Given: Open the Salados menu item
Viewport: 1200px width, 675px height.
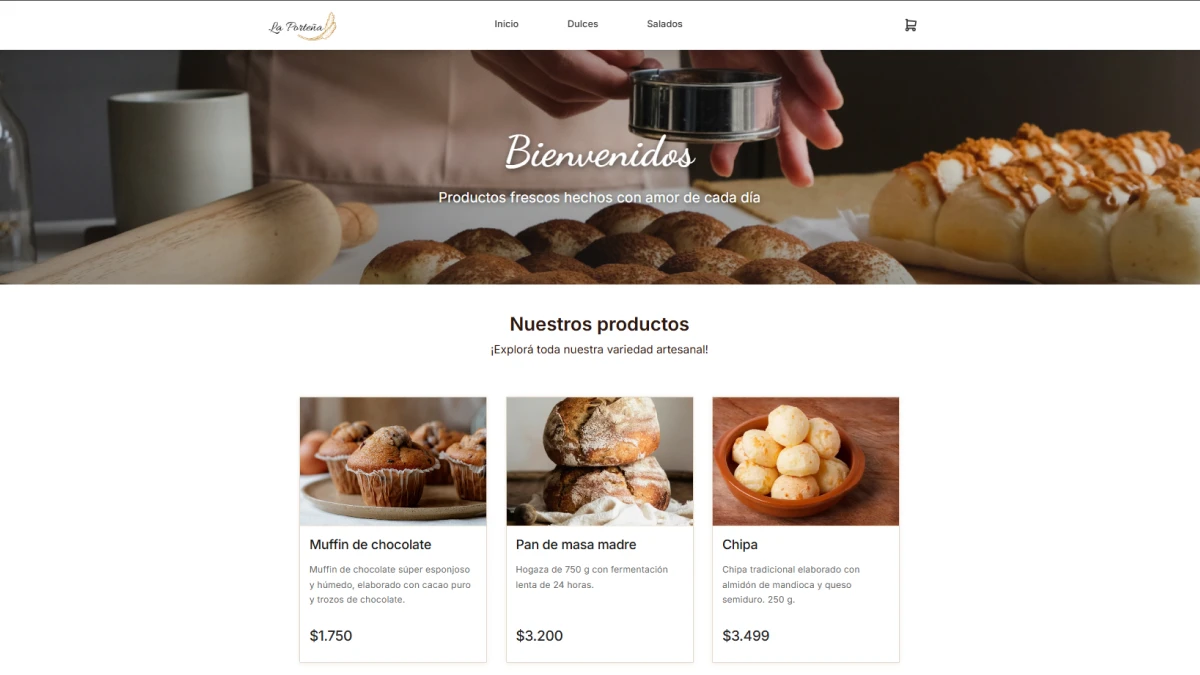Looking at the screenshot, I should point(664,24).
